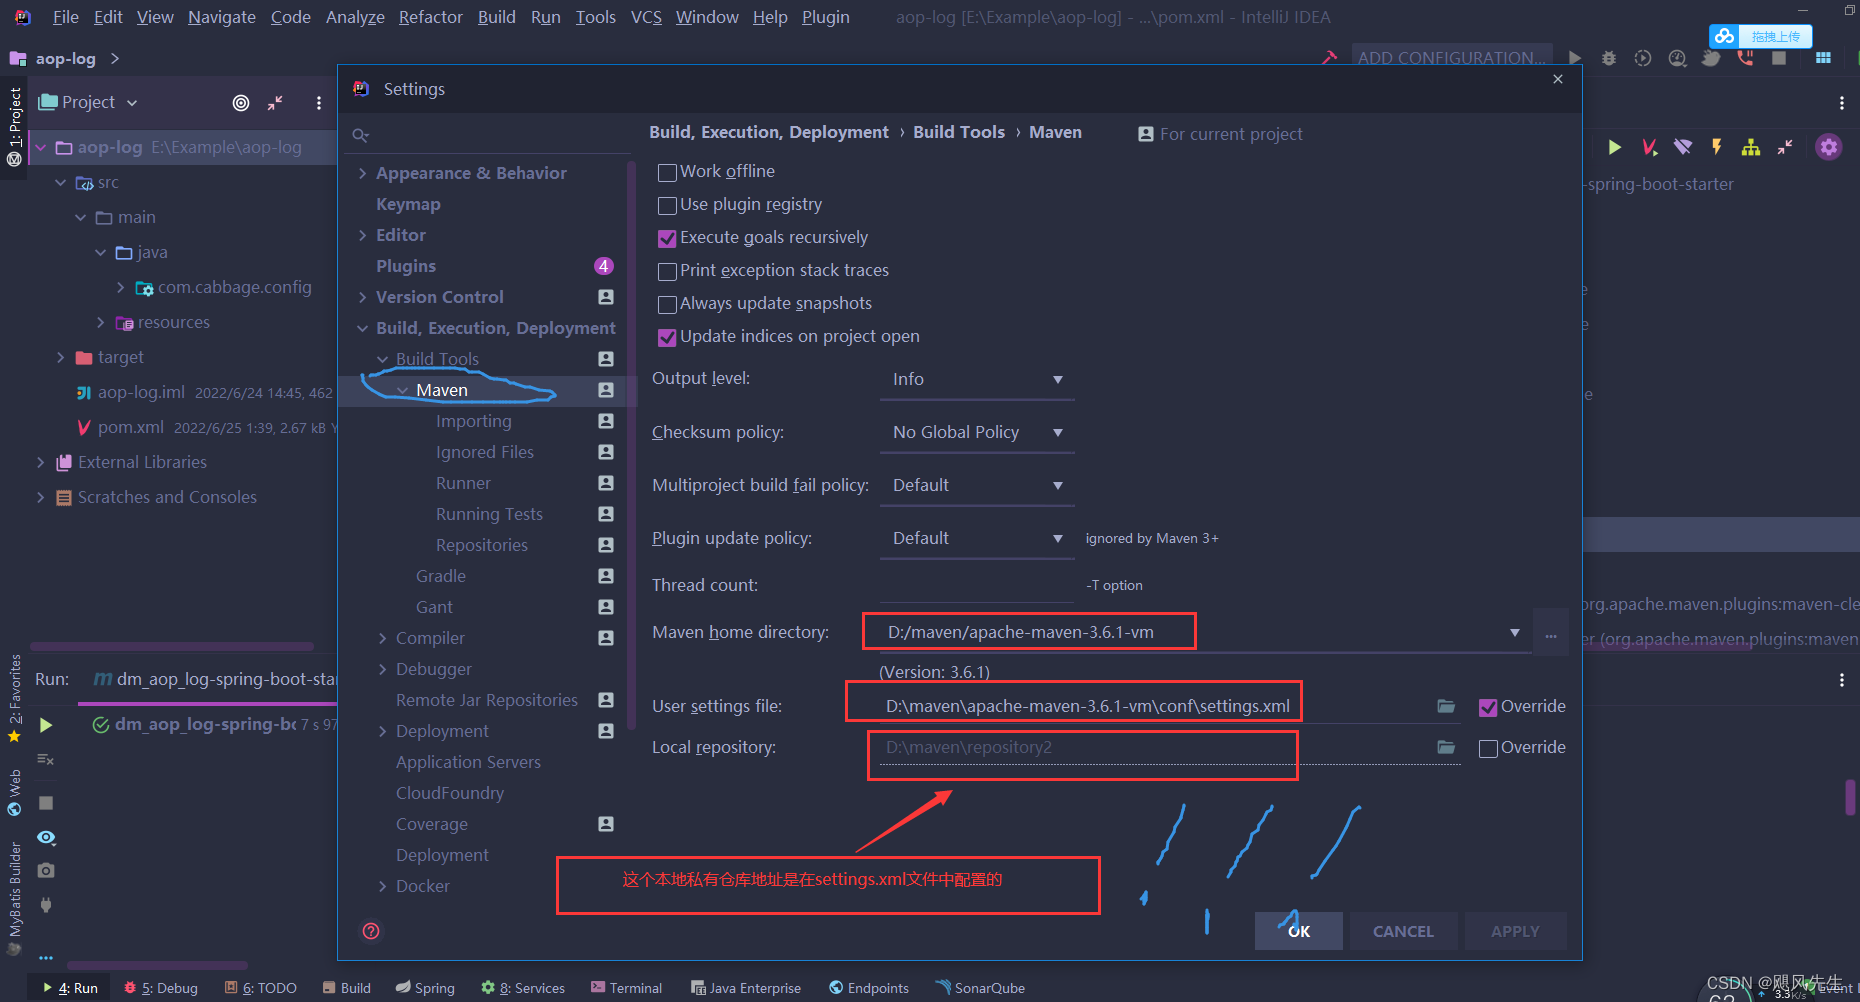
Task: Click the green run arrow in Maven panel
Action: pos(1615,147)
